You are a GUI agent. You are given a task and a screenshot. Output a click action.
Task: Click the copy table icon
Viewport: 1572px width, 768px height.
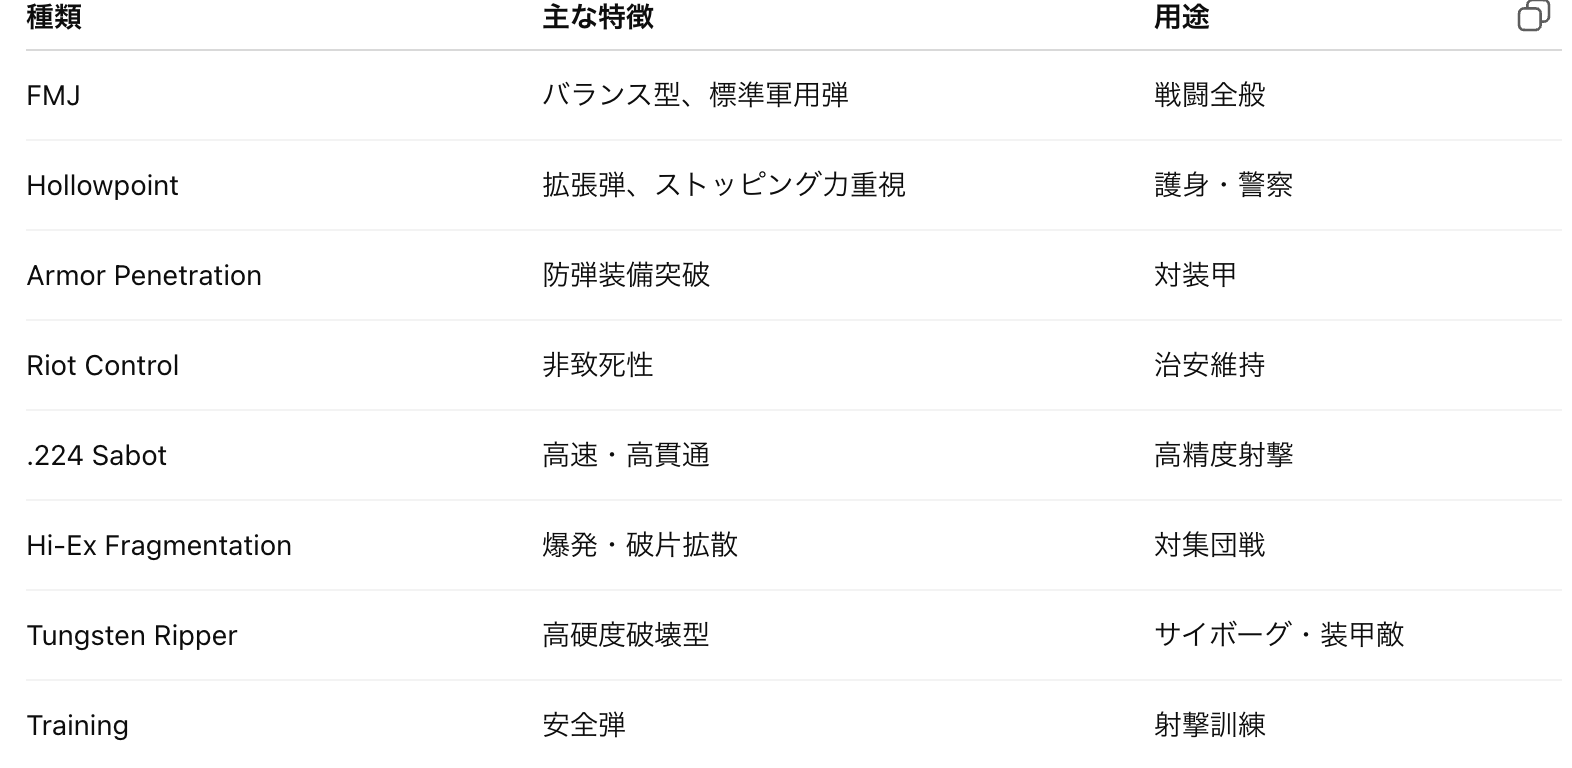pyautogui.click(x=1533, y=16)
